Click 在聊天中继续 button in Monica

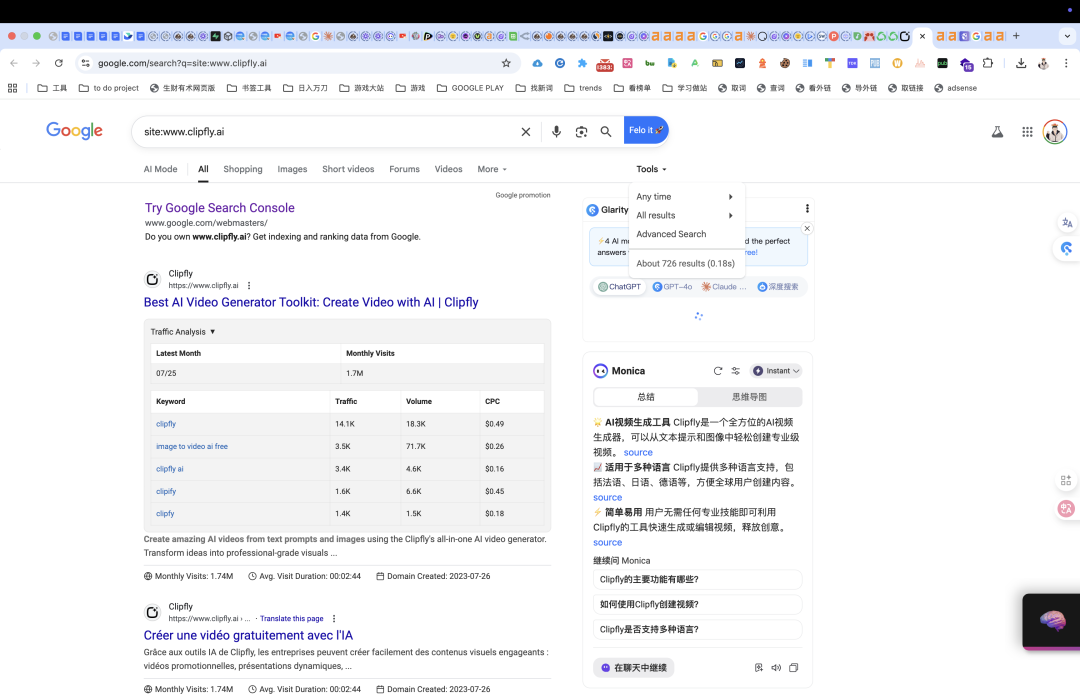634,668
